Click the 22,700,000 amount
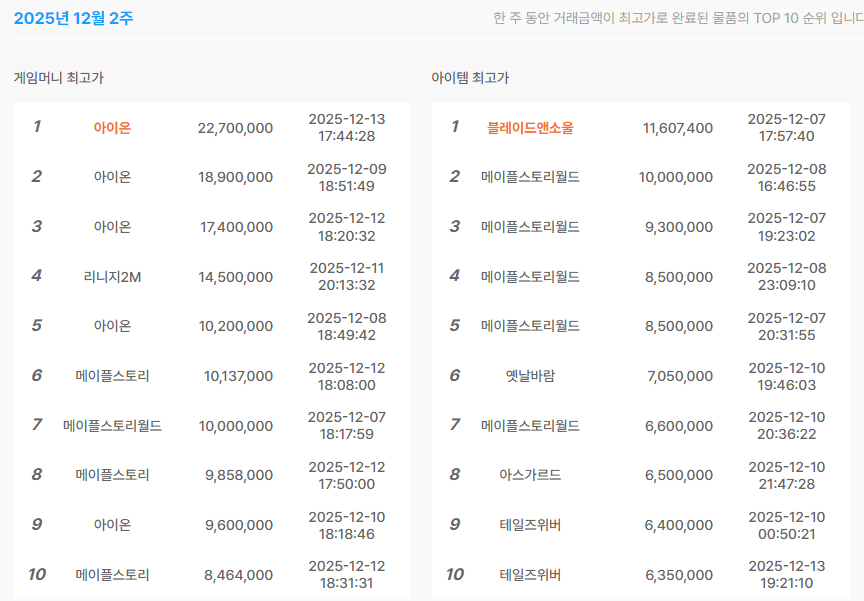The width and height of the screenshot is (864, 601). (x=235, y=128)
